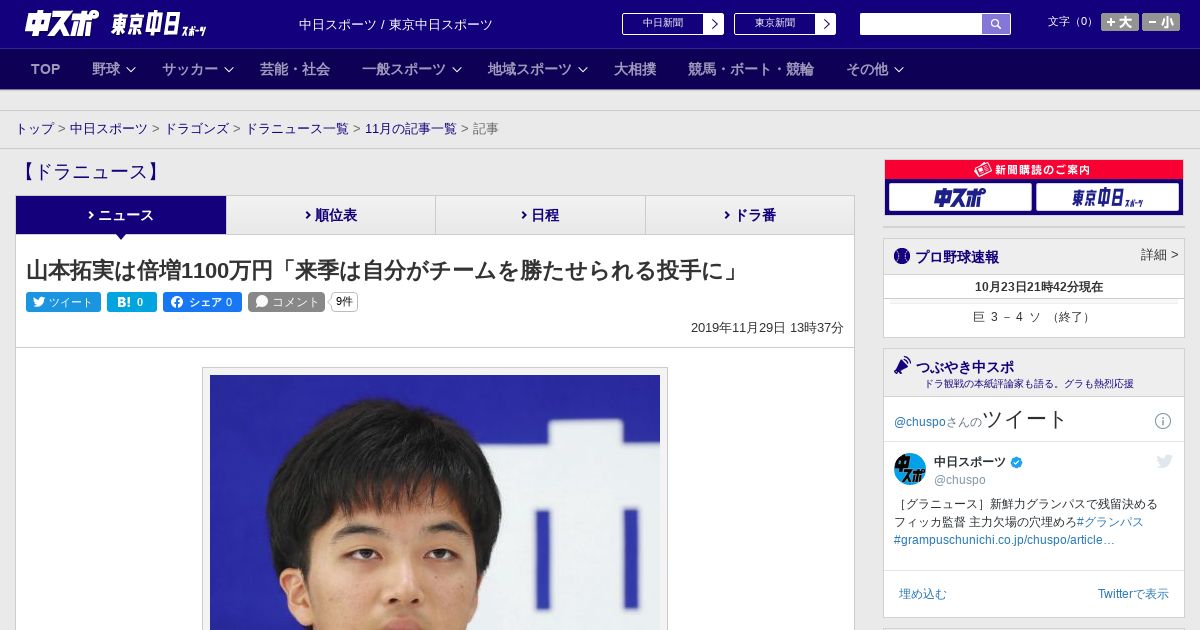Screen dimensions: 1200x630
Task: Click ドラニュース一覧 breadcrumb link
Action: [x=297, y=129]
